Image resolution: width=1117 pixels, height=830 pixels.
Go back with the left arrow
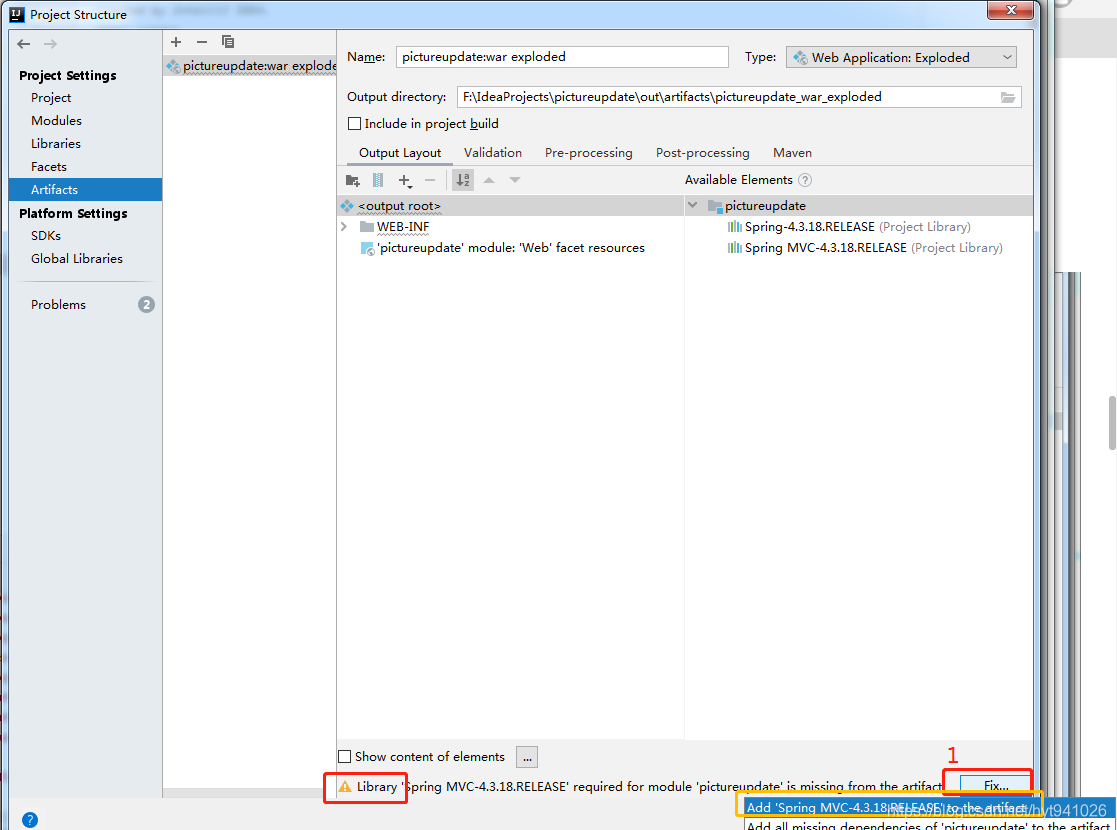pyautogui.click(x=24, y=44)
